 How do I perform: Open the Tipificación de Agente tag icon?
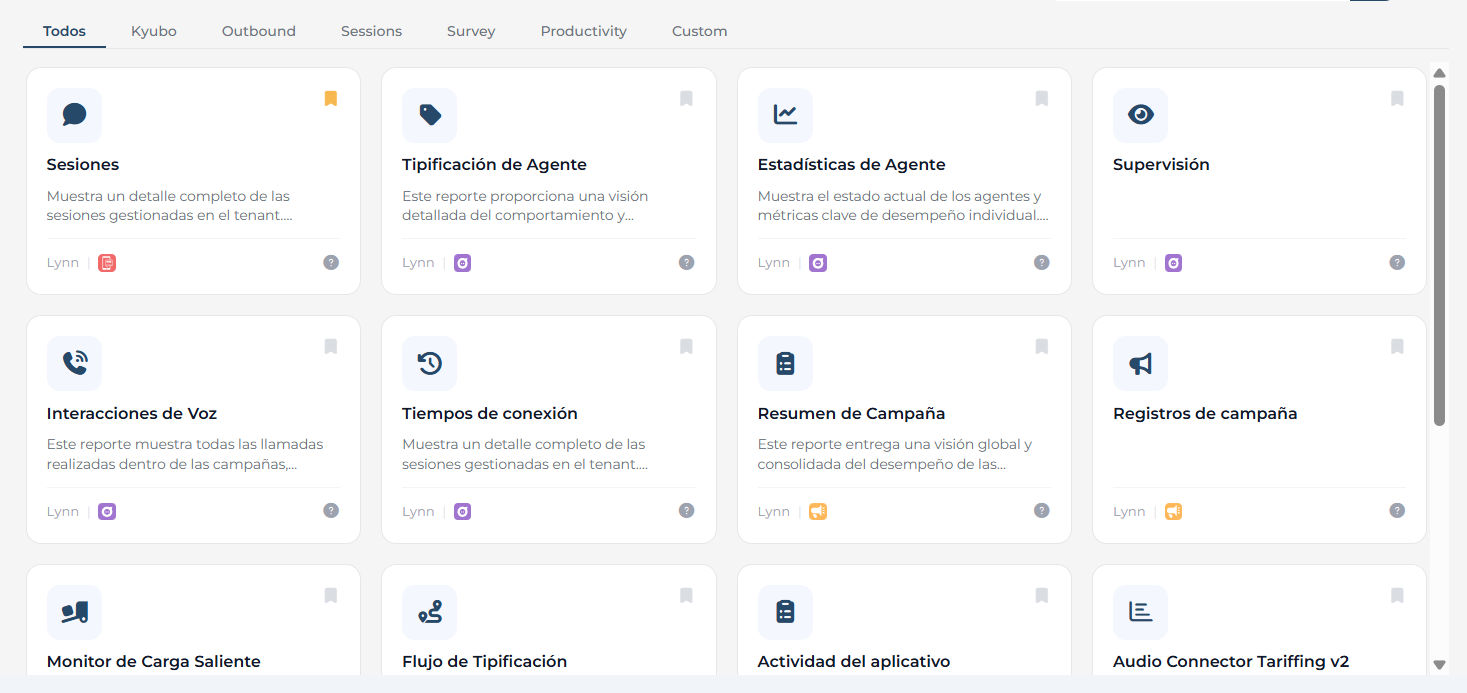[x=430, y=115]
